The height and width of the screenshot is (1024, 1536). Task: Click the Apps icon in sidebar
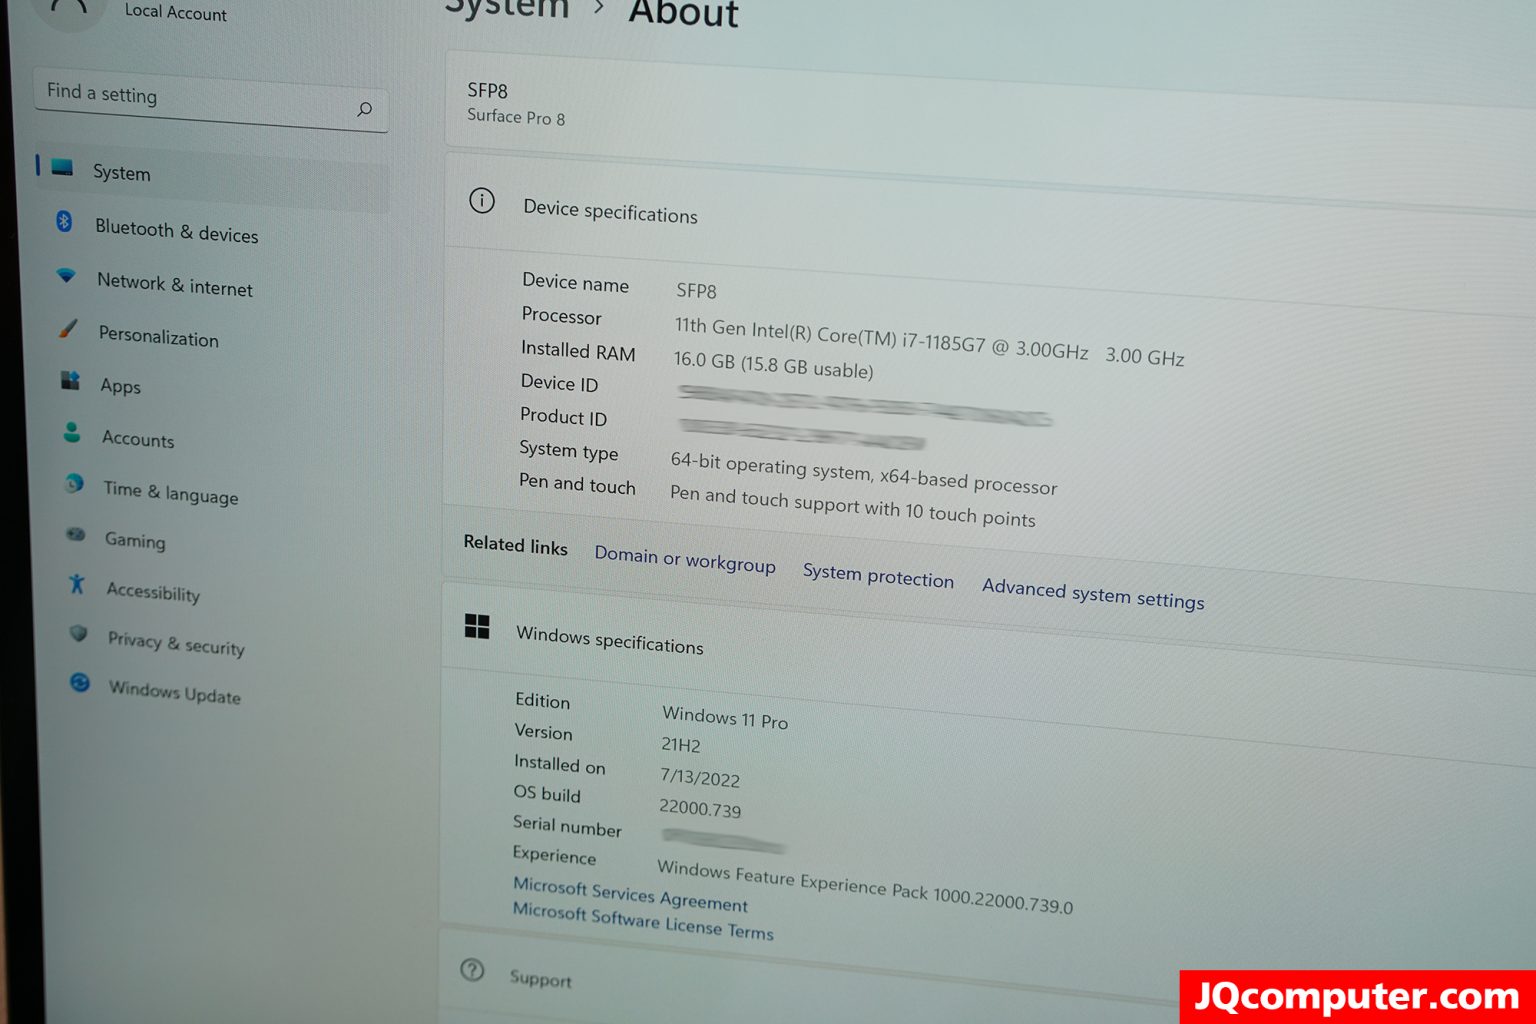click(70, 381)
